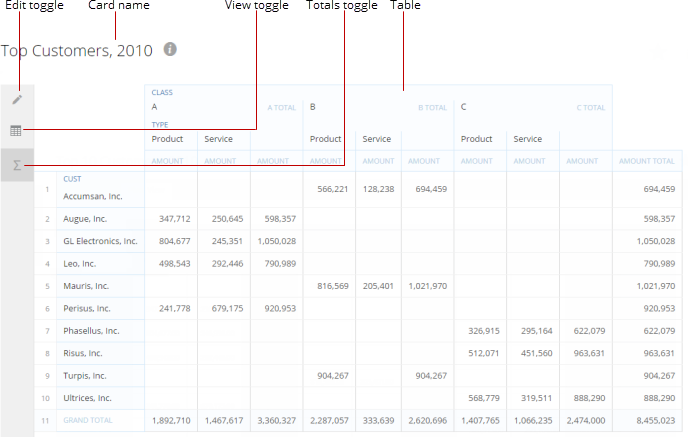Select the Top Customers, 2010 card name
The width and height of the screenshot is (688, 437).
coord(78,50)
